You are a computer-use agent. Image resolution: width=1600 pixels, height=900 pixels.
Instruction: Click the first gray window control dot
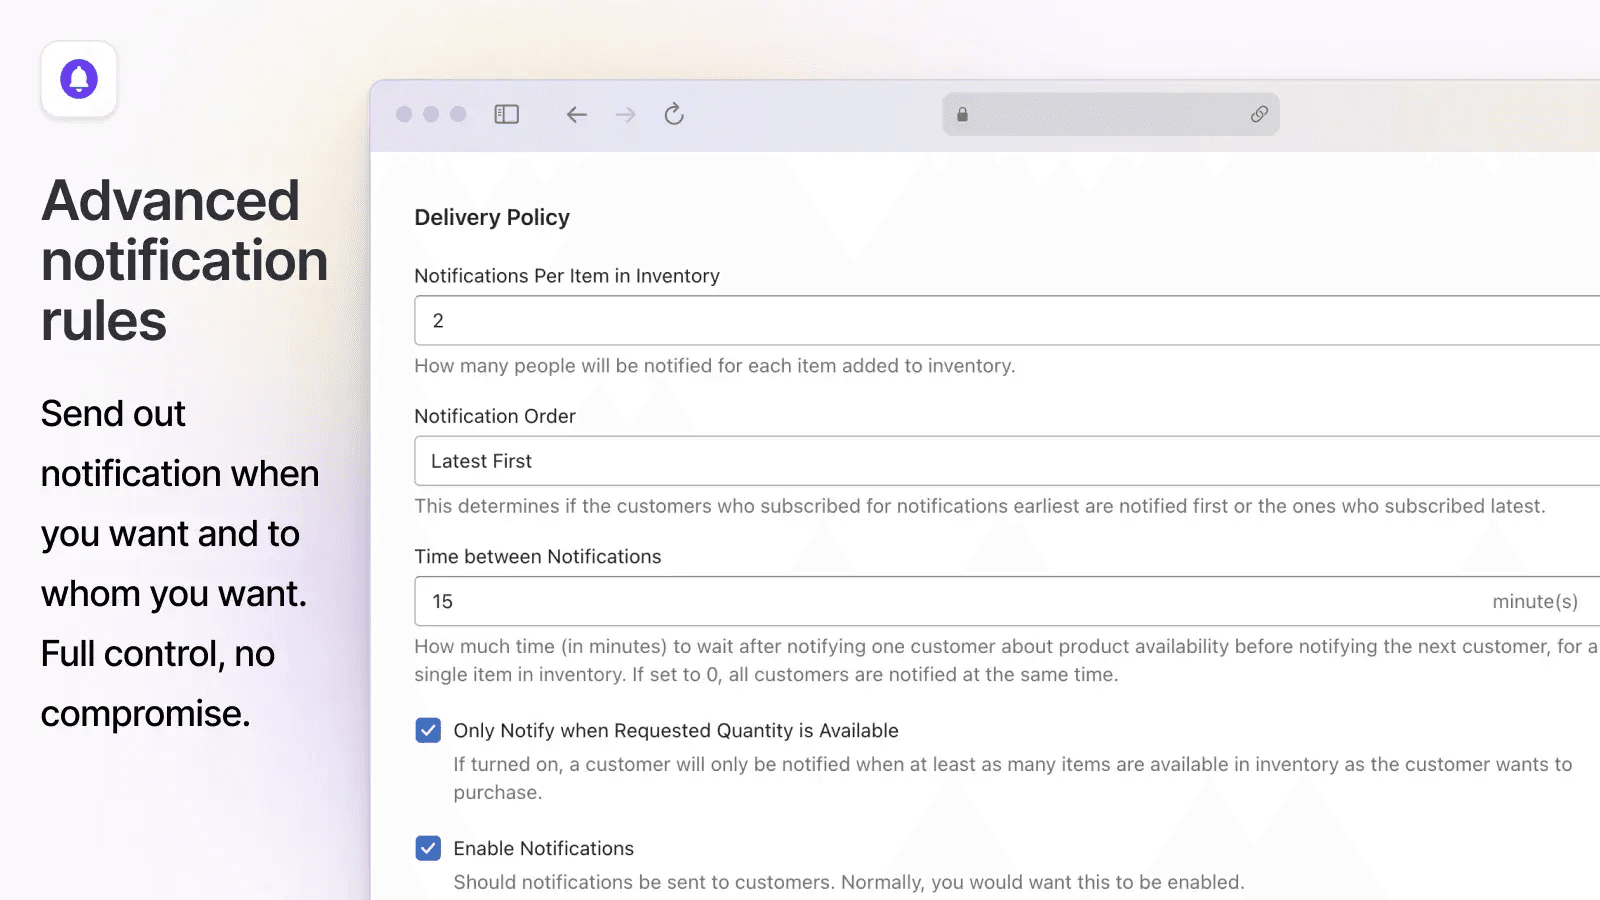click(x=404, y=115)
